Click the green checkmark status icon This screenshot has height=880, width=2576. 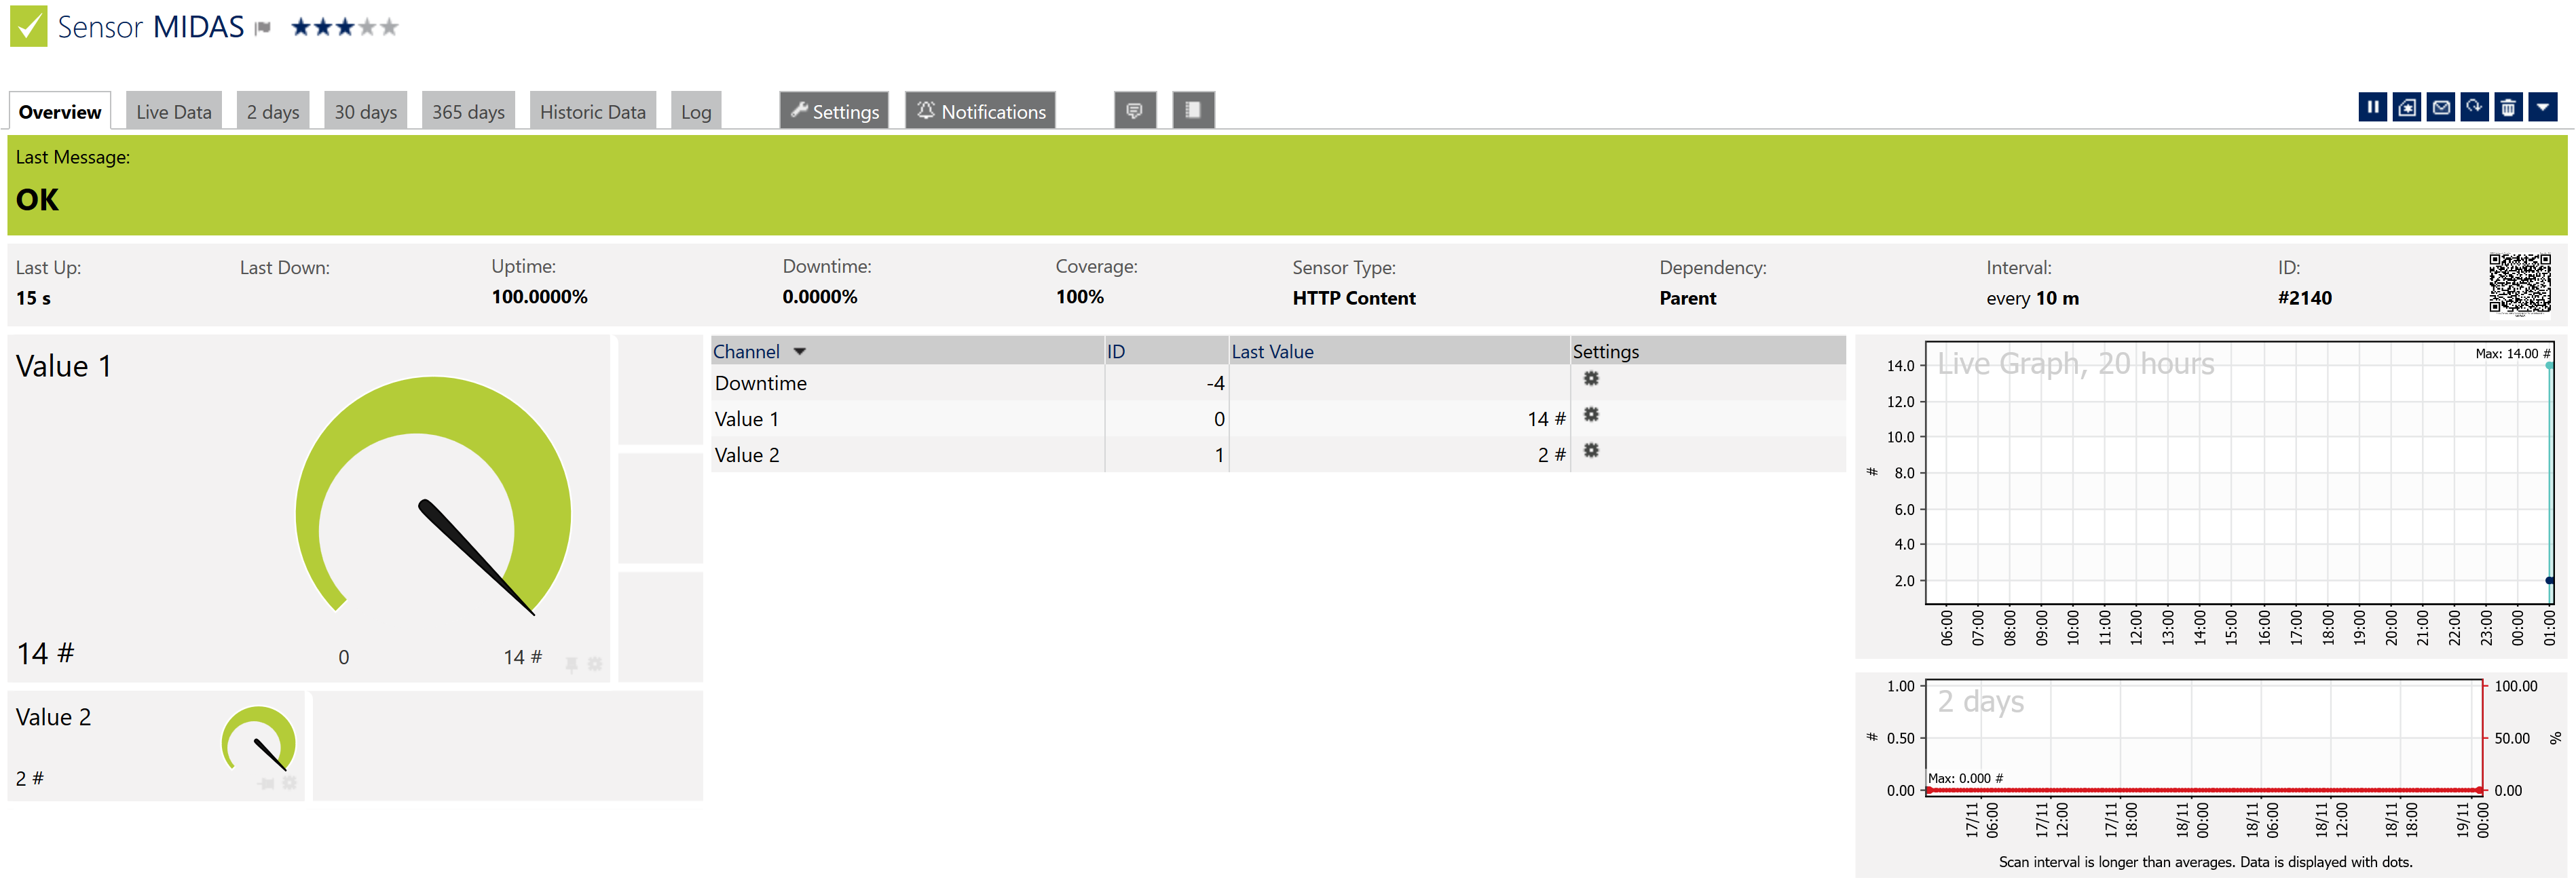28,27
